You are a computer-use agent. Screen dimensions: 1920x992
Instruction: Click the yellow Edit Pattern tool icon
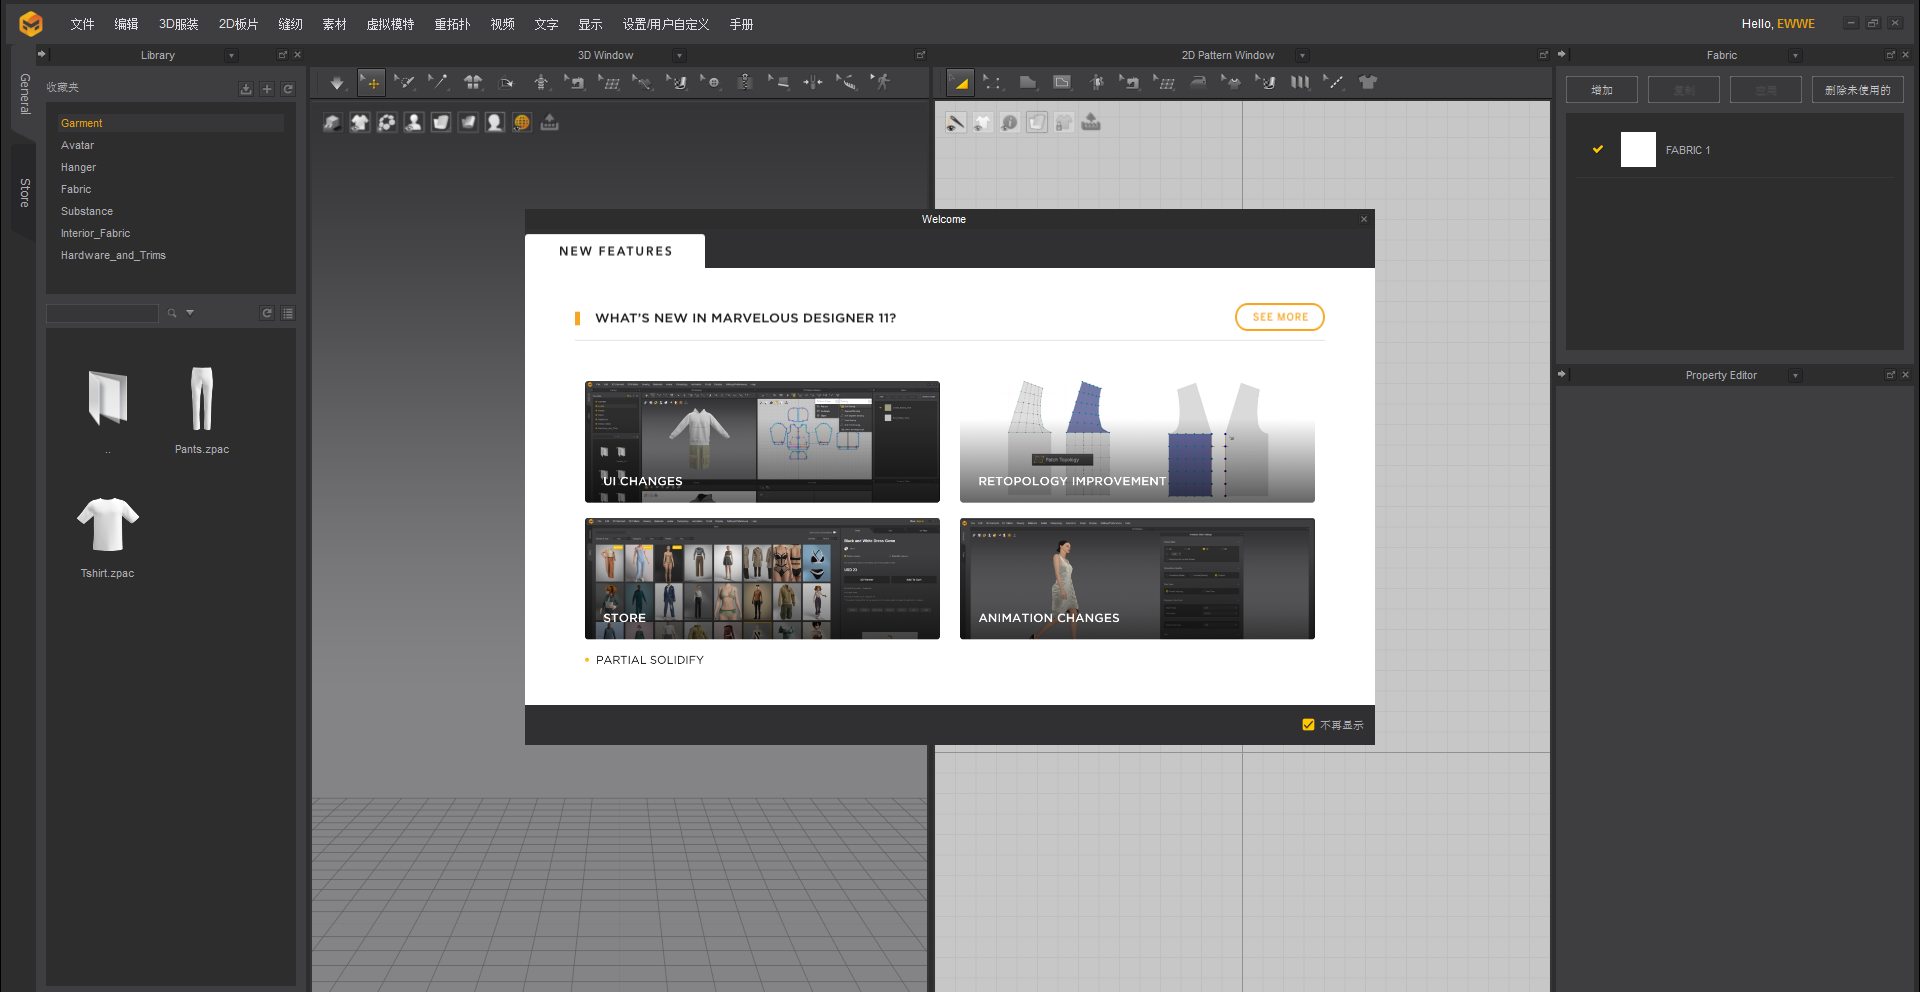960,83
